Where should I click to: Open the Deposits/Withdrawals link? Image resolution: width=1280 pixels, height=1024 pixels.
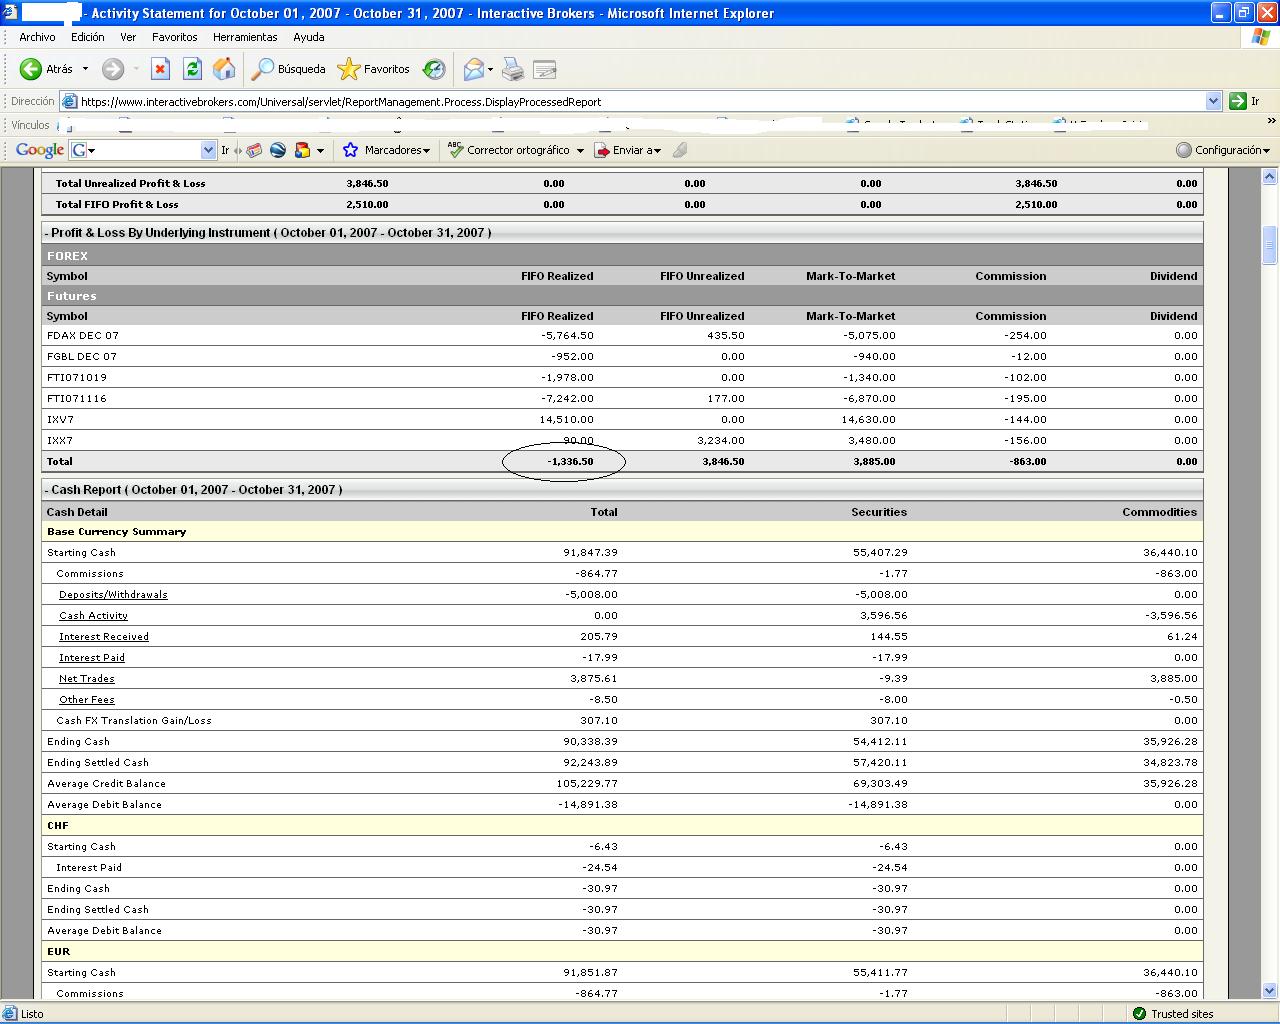pyautogui.click(x=113, y=595)
